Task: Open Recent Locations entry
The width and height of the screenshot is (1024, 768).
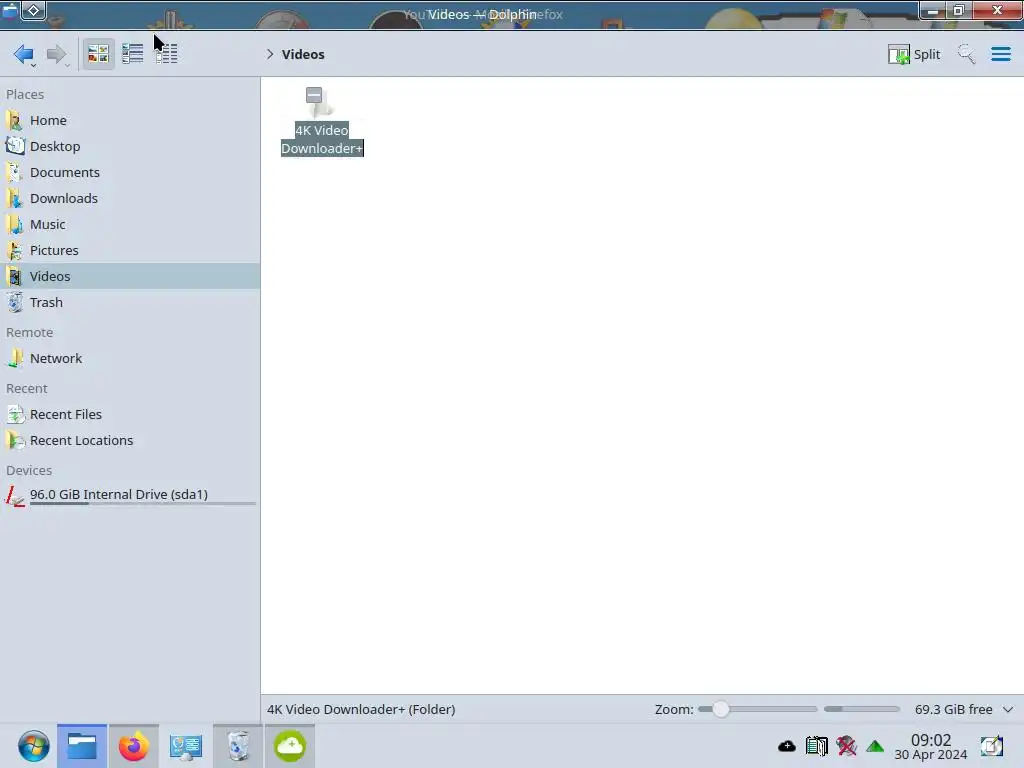Action: (x=130, y=441)
